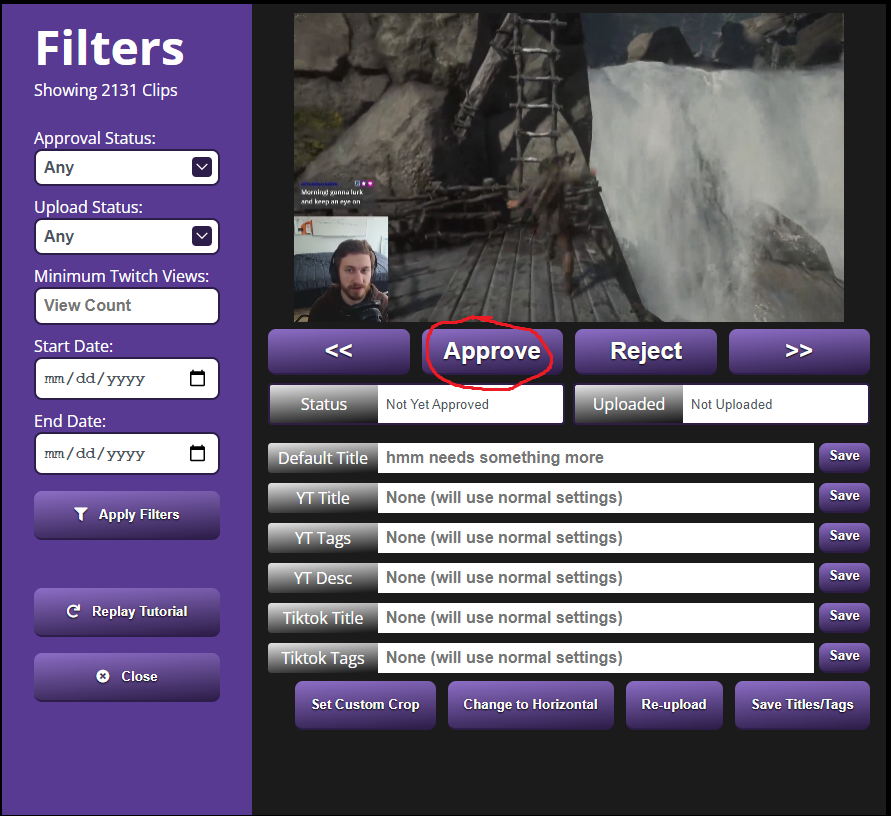
Task: Save the Tiktok Tags
Action: coord(844,656)
